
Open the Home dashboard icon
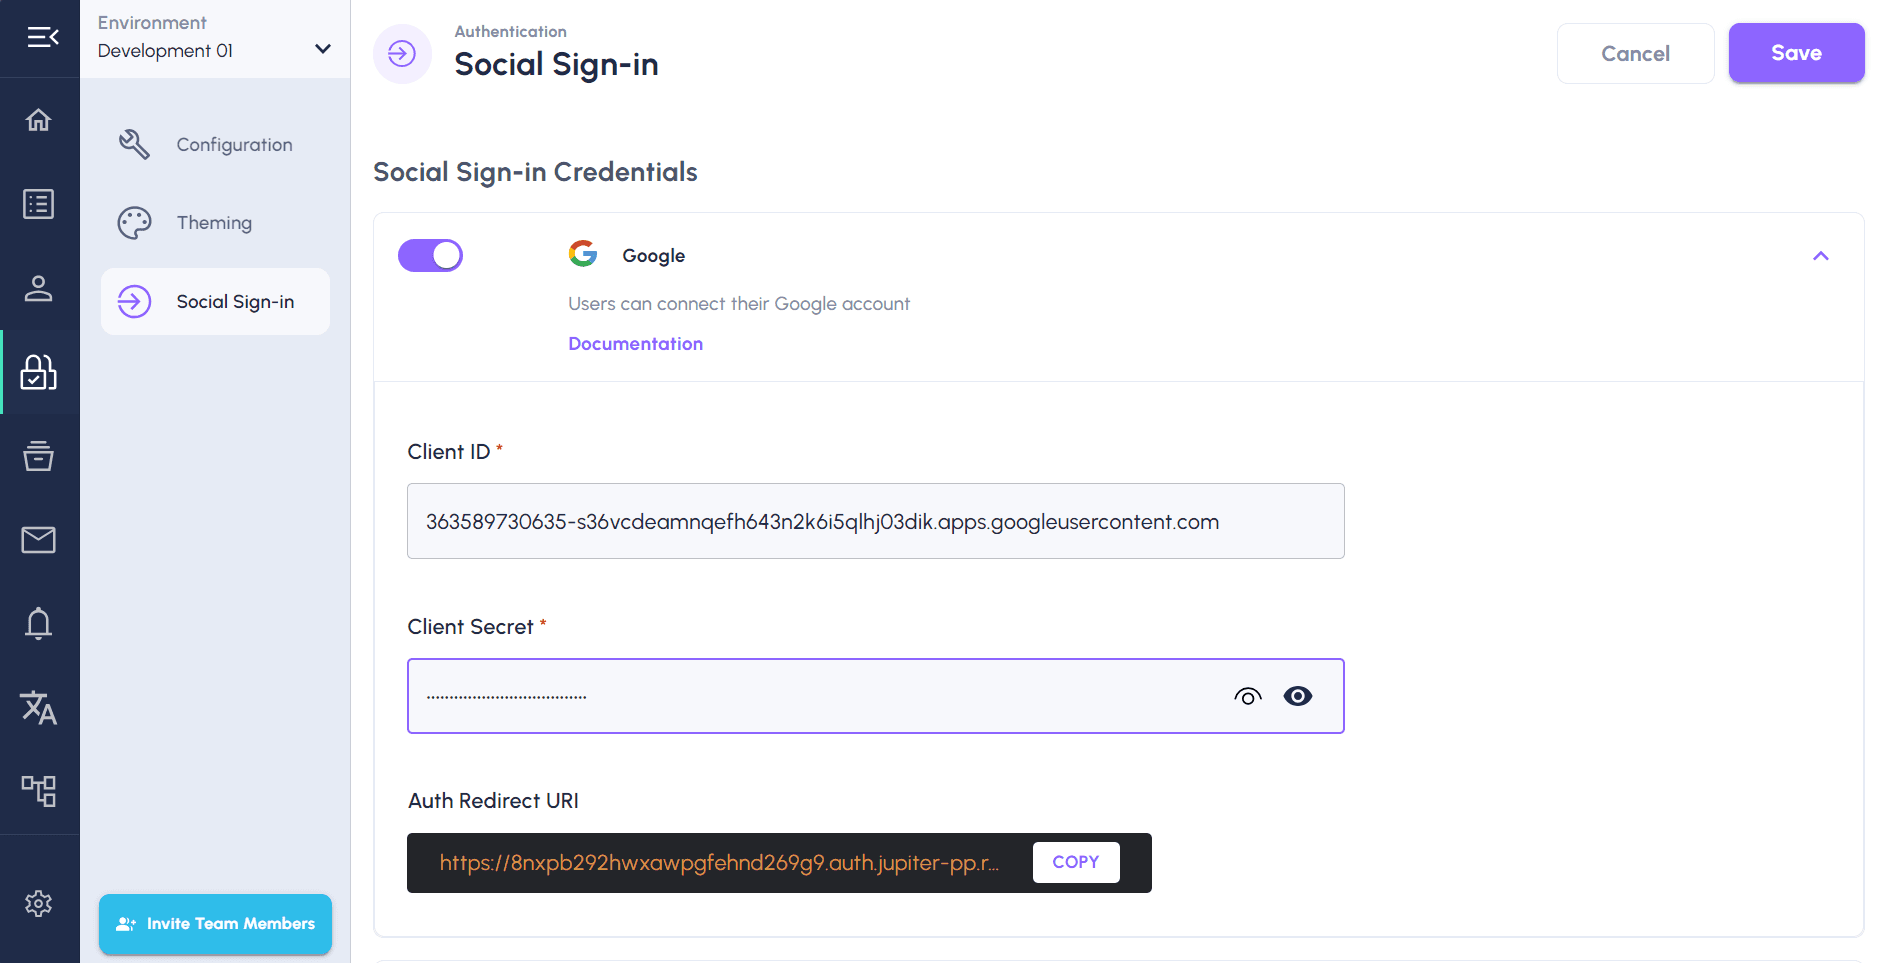point(39,119)
